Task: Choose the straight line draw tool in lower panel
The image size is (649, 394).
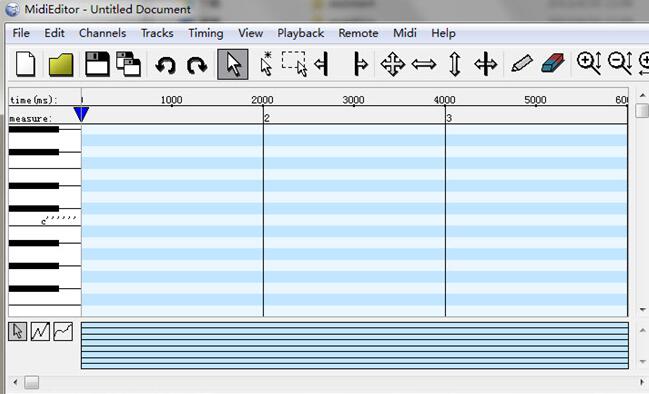Action: coord(40,332)
